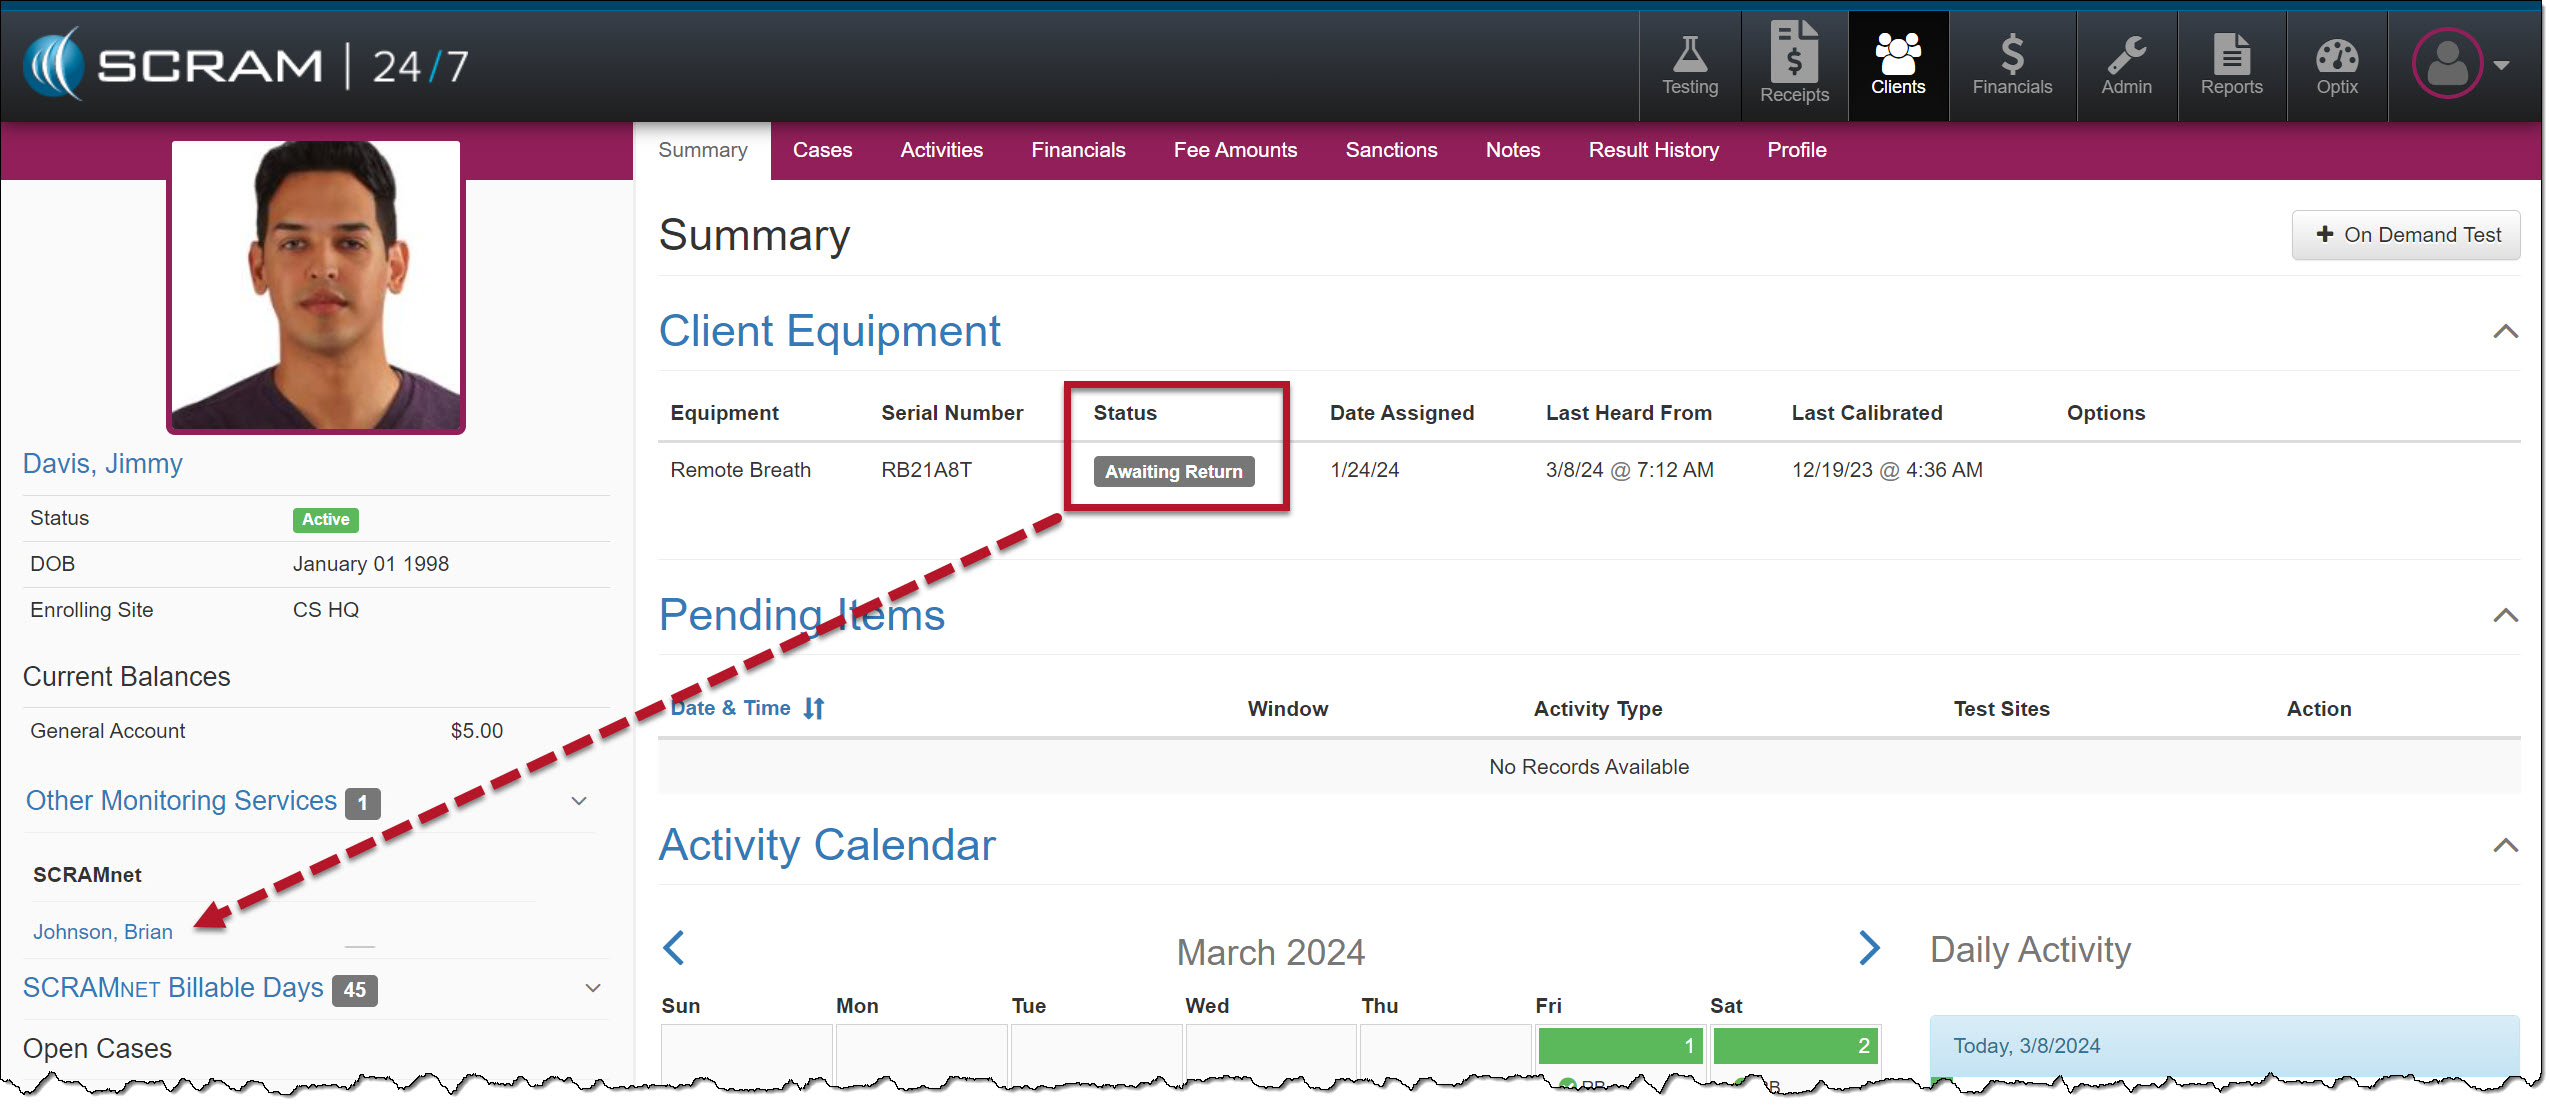This screenshot has width=2550, height=1111.
Task: Open the Johnson, Brian link
Action: 103,932
